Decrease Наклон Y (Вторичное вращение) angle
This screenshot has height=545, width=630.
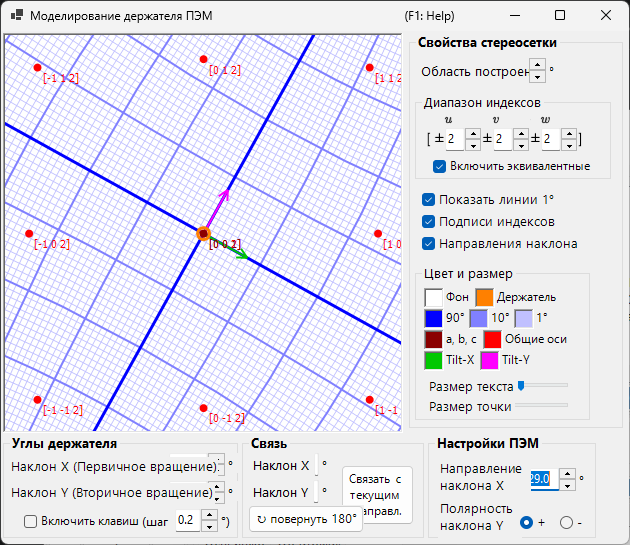click(217, 498)
